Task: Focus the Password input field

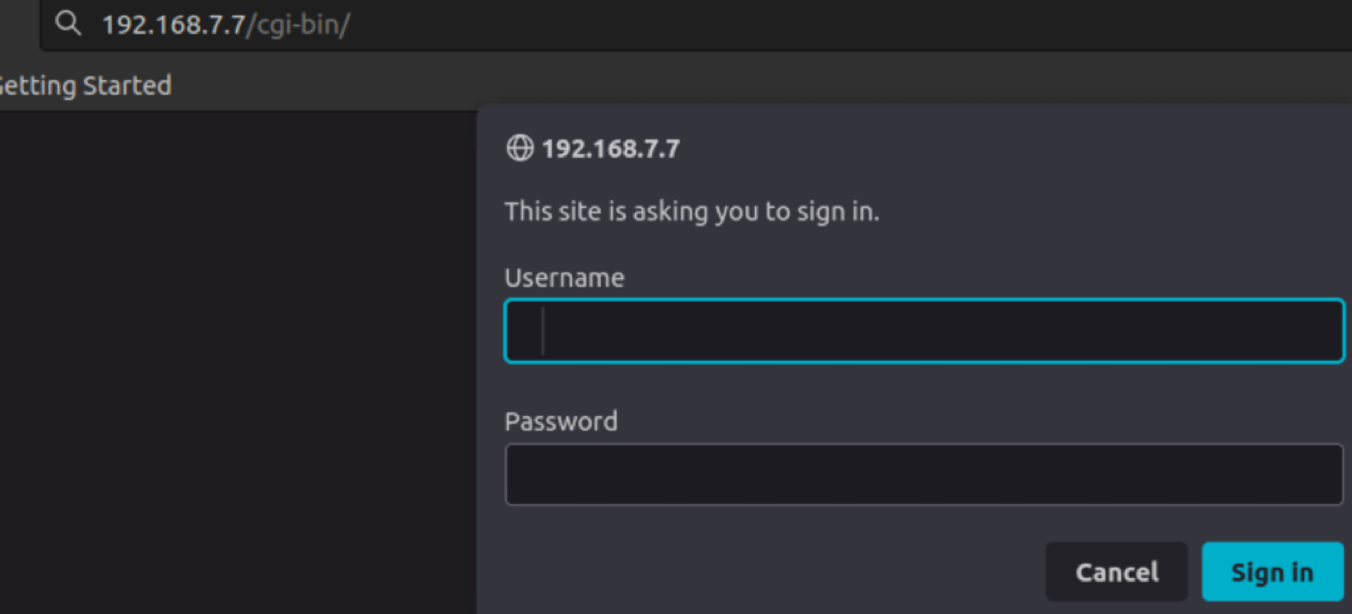Action: click(x=923, y=474)
